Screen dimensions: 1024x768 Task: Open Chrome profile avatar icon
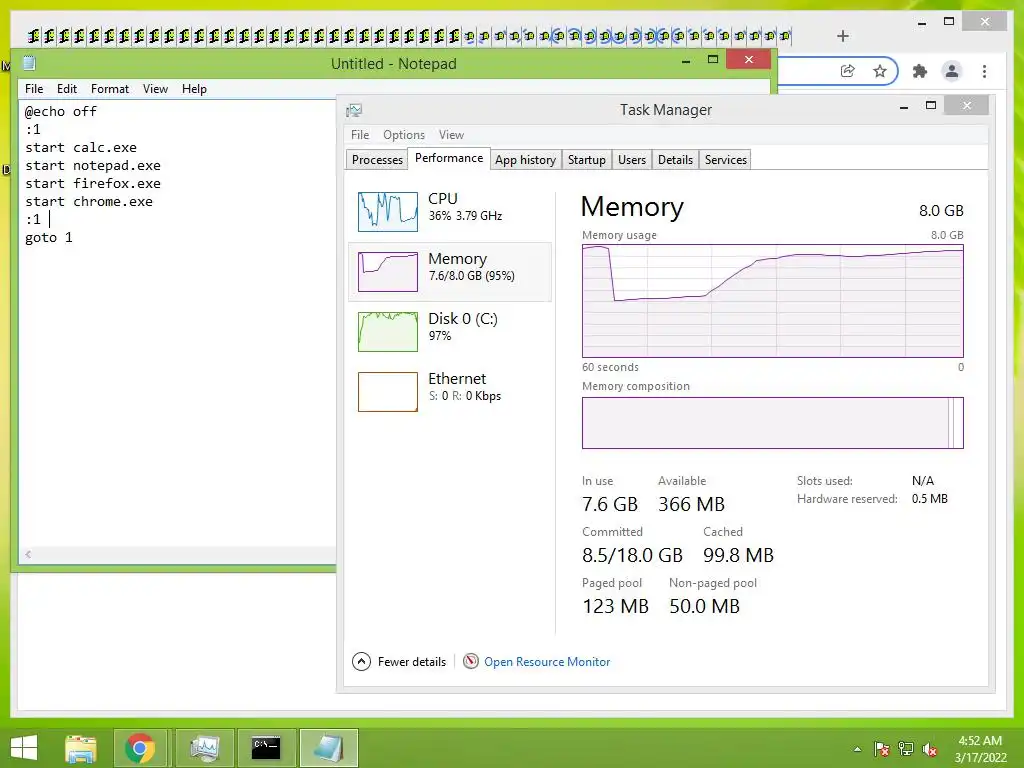pyautogui.click(x=952, y=71)
